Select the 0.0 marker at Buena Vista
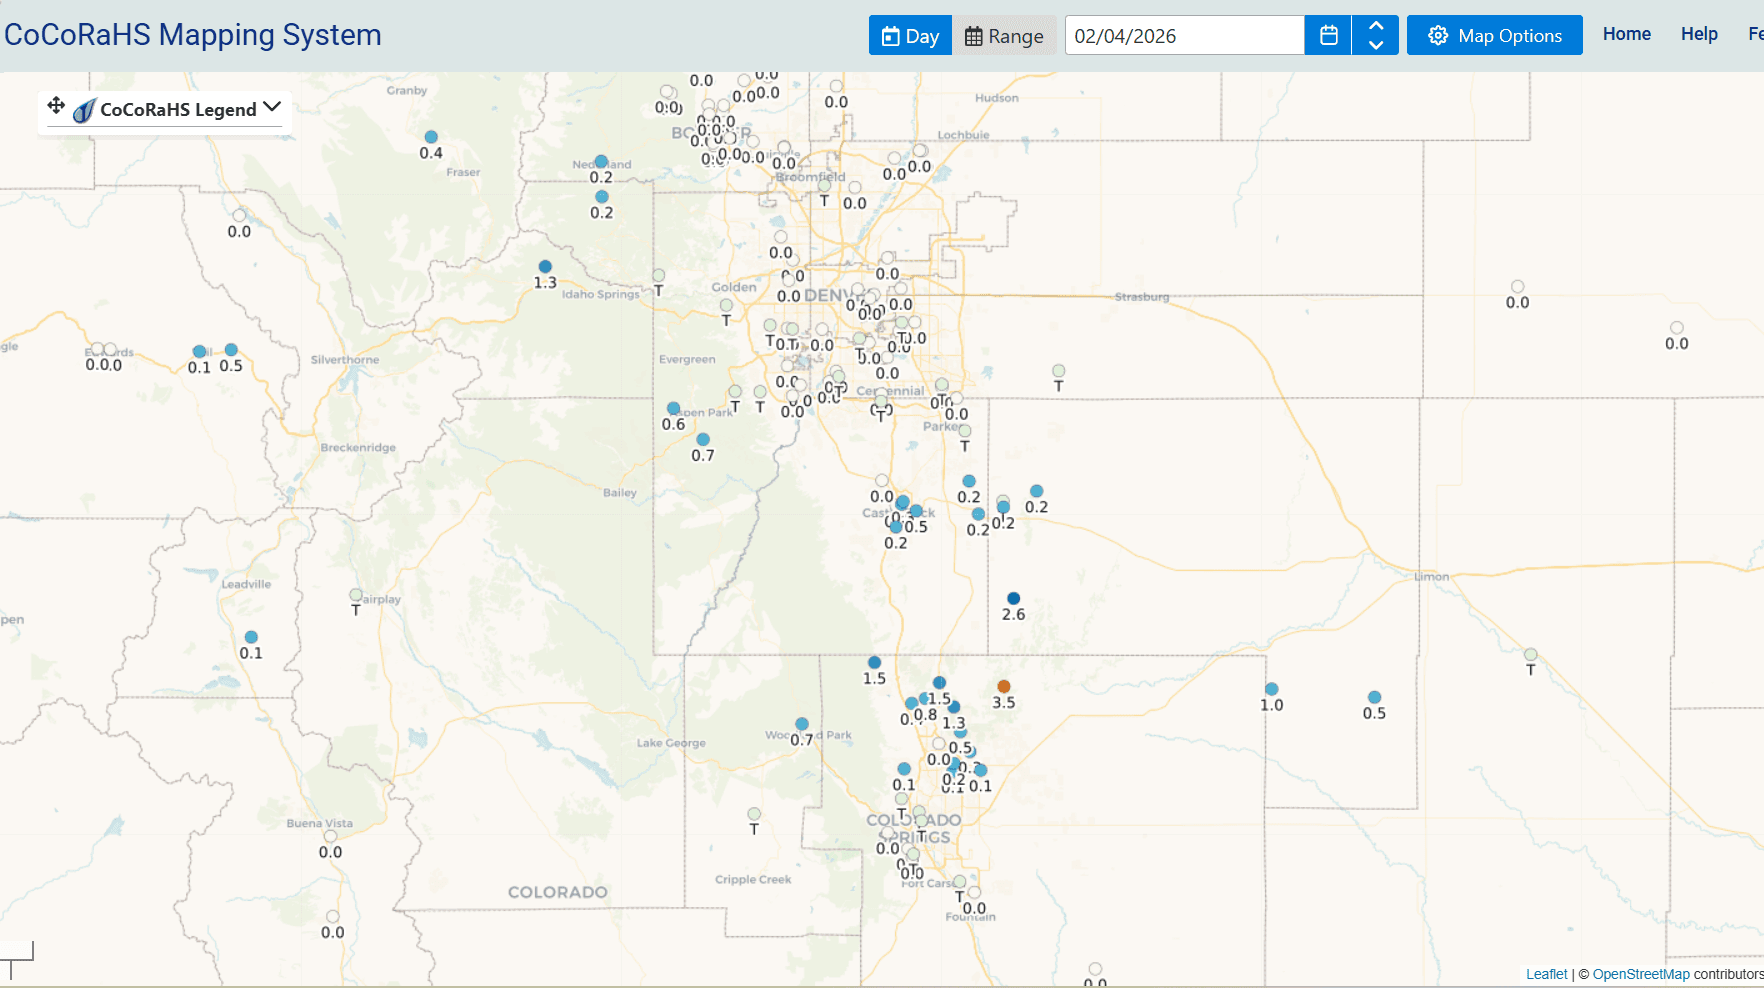The width and height of the screenshot is (1764, 988). point(330,836)
